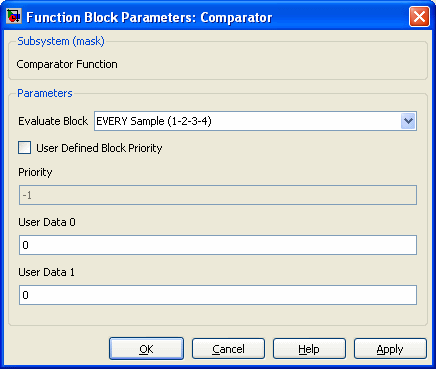The width and height of the screenshot is (436, 369).
Task: Click the Evaluate Block label
Action: tap(53, 121)
